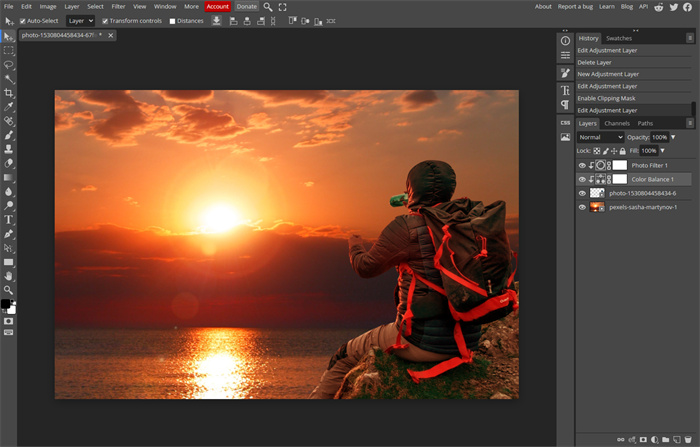Expand the Opacity slider arrow

click(x=673, y=137)
